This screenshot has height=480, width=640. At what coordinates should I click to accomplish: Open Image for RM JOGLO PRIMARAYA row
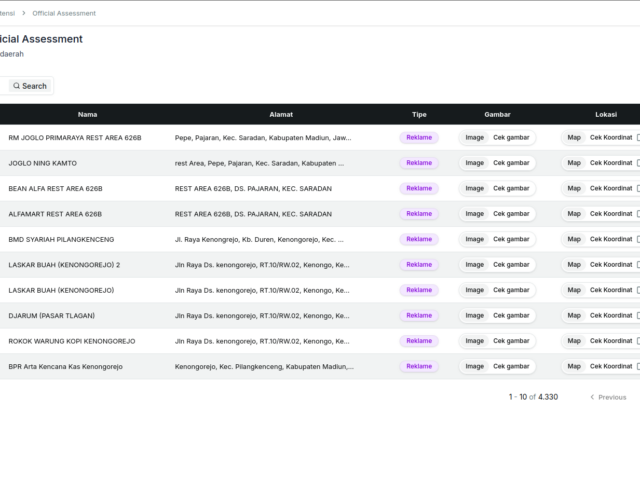(474, 138)
